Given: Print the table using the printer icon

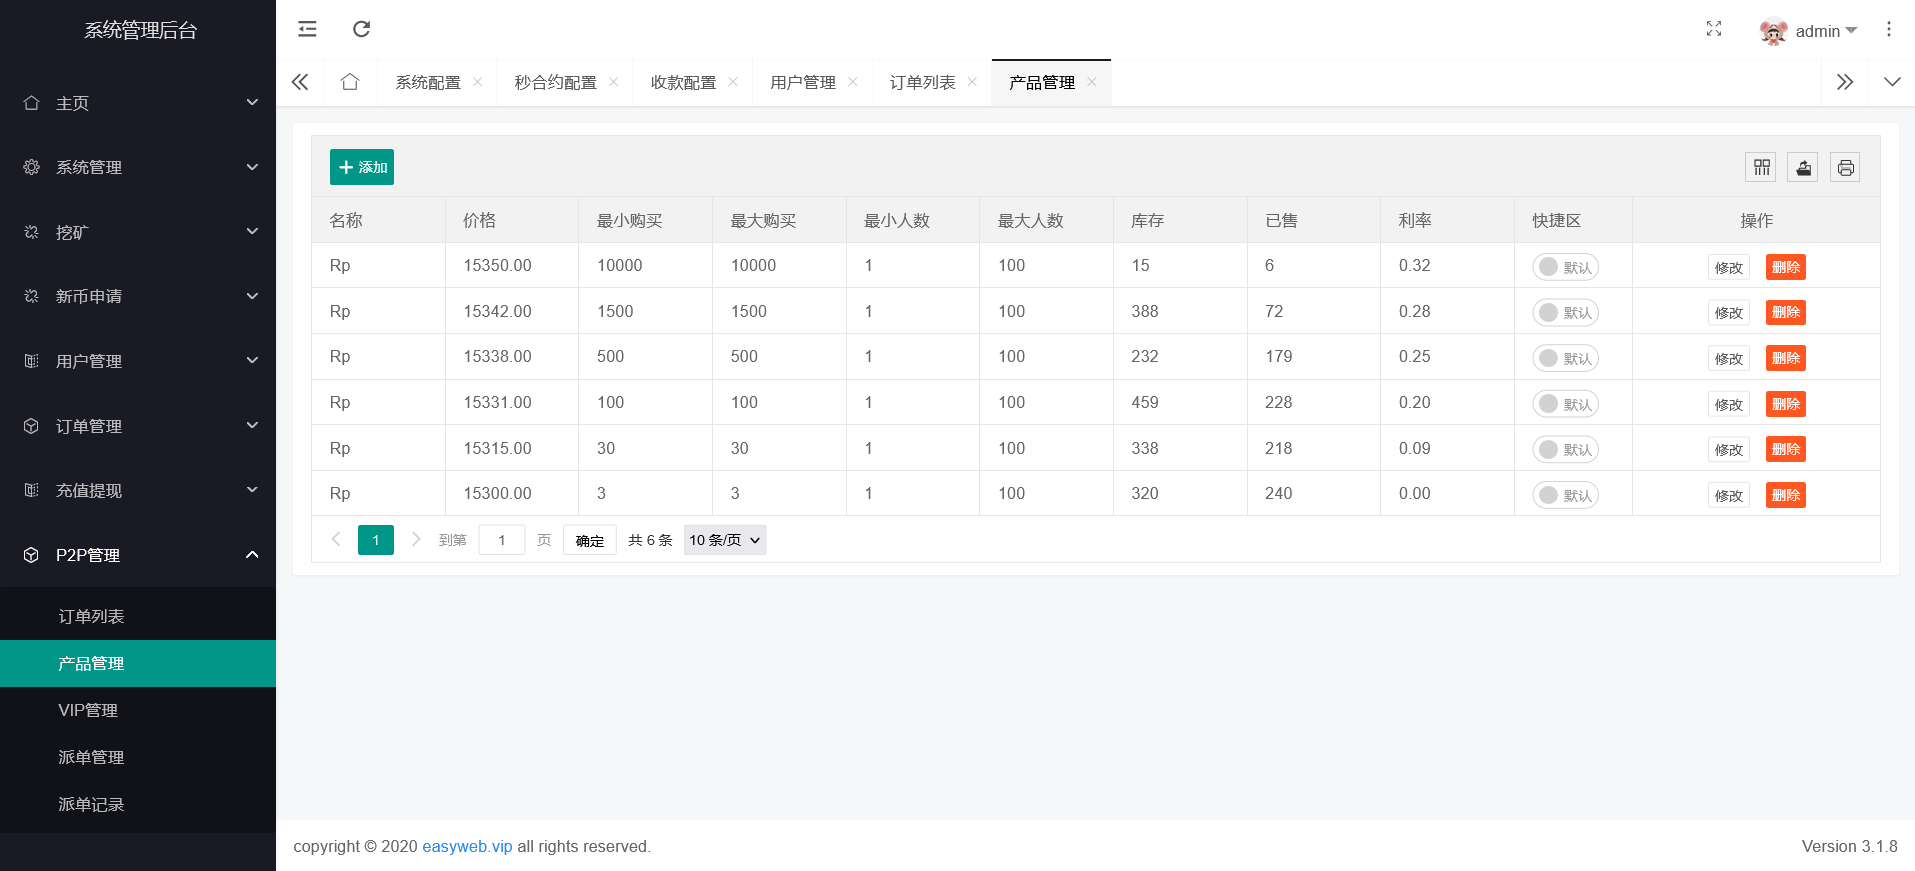Looking at the screenshot, I should 1845,167.
